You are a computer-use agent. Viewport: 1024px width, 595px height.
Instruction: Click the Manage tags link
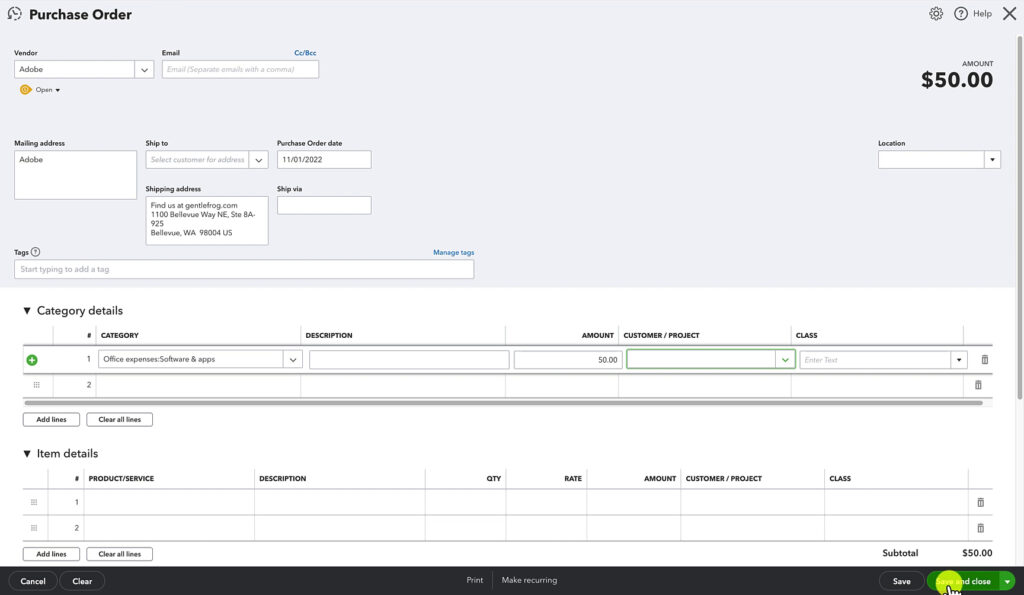tap(454, 252)
